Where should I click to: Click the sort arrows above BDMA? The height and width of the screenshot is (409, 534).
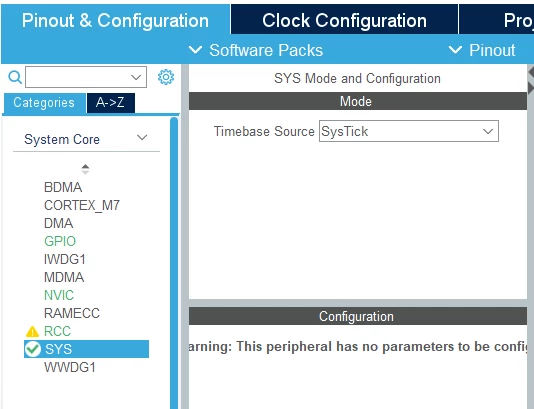coord(85,169)
